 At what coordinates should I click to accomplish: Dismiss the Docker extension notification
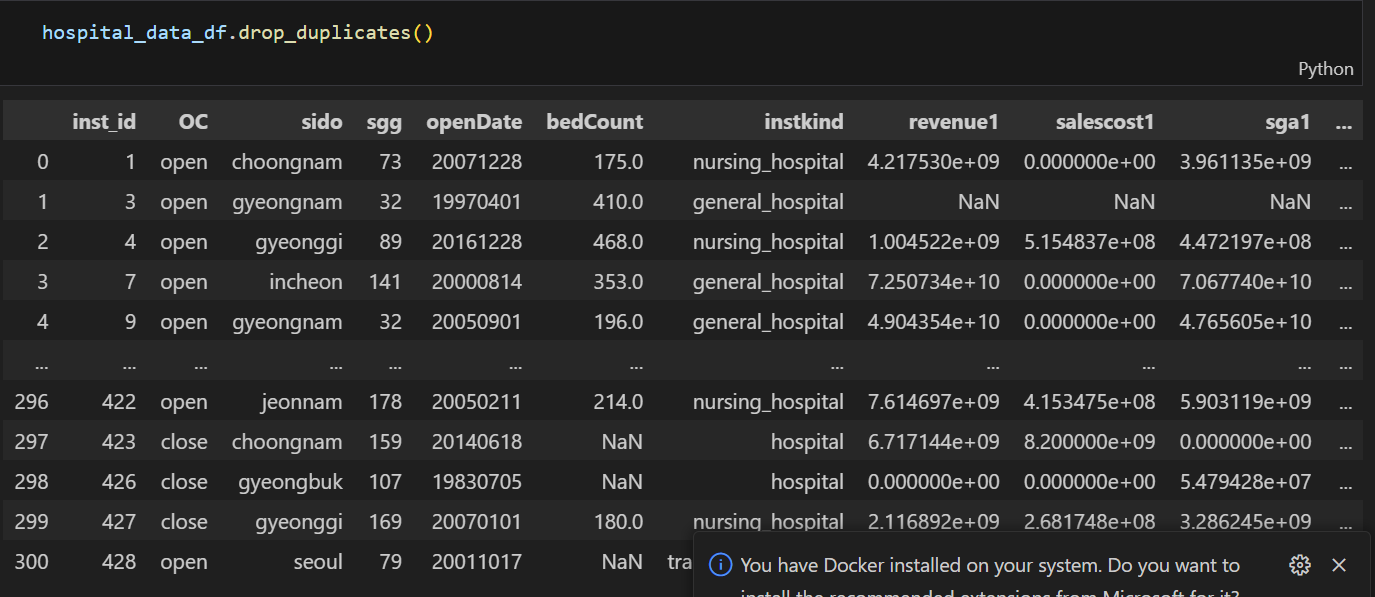click(x=1339, y=565)
